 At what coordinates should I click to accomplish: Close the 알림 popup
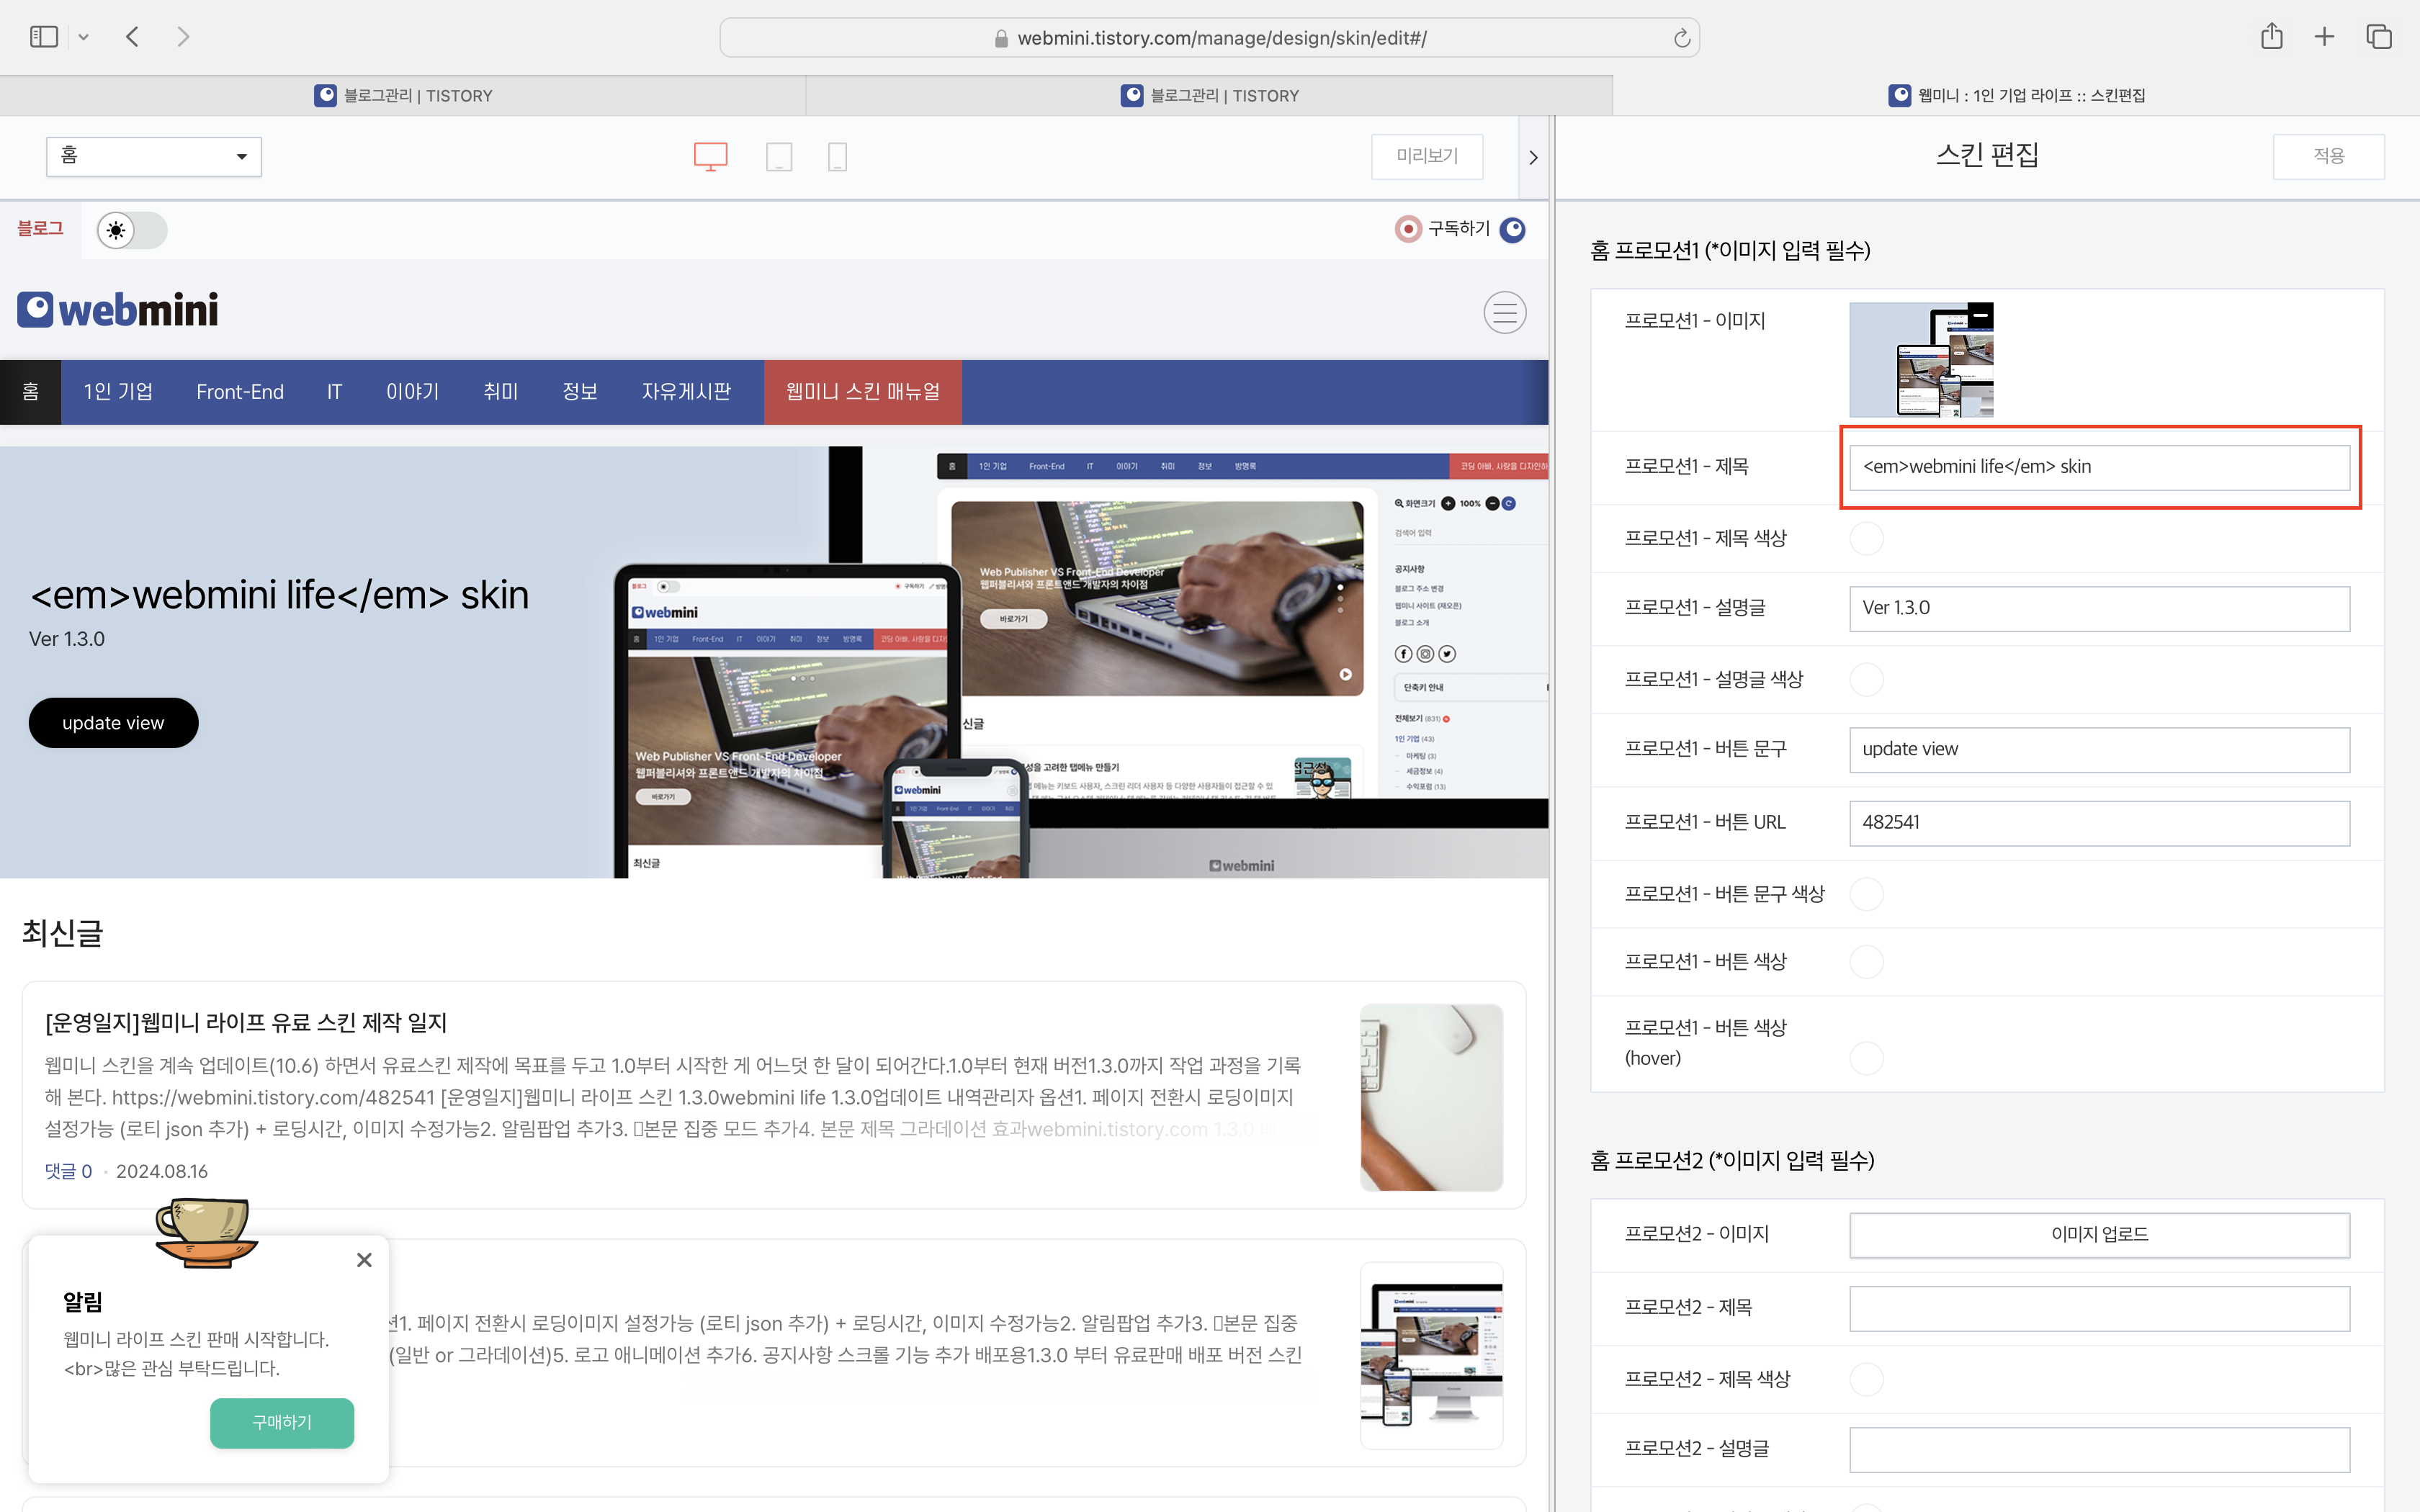(364, 1260)
